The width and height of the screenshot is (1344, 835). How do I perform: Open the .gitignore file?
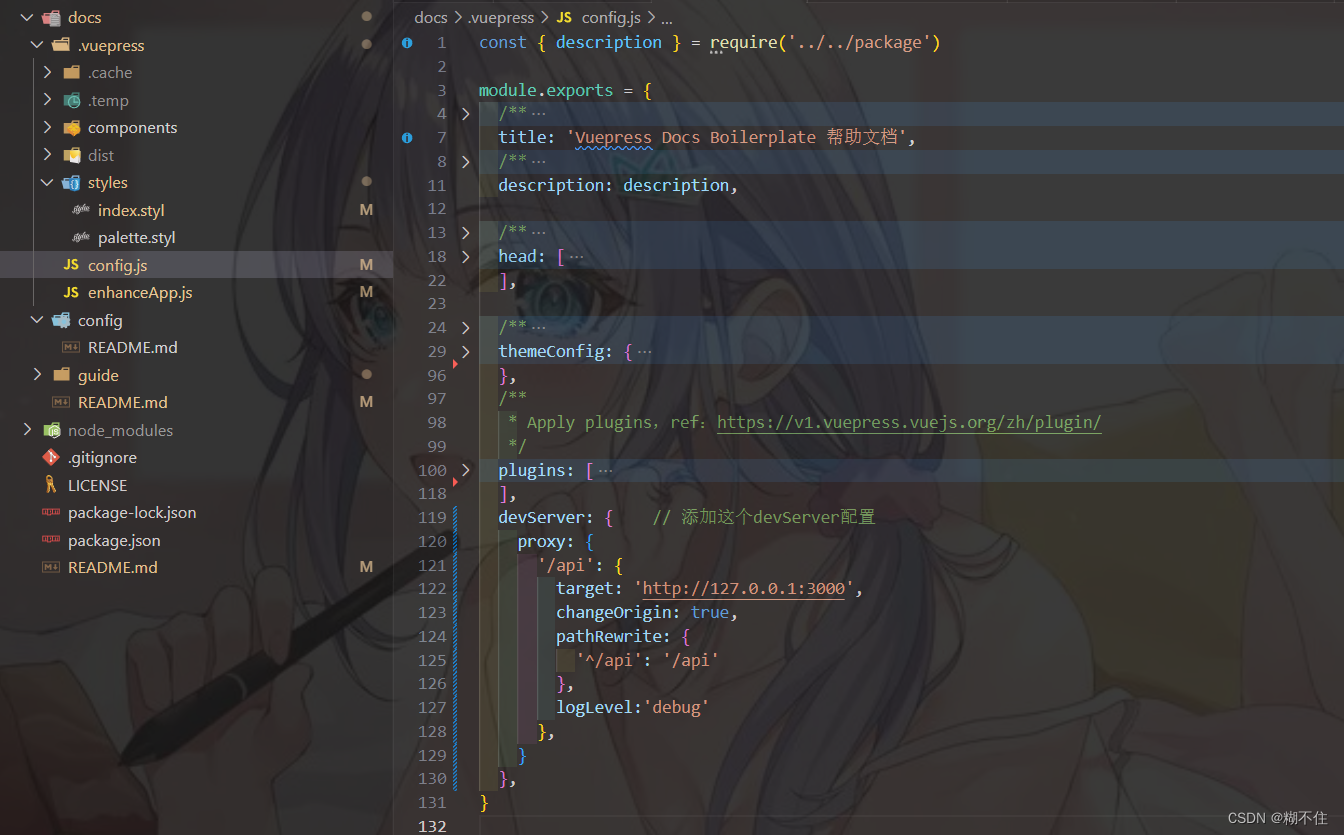(102, 457)
